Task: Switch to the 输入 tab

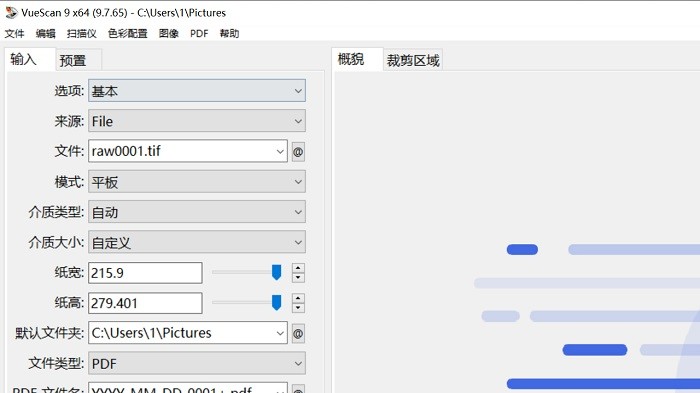Action: pos(29,59)
